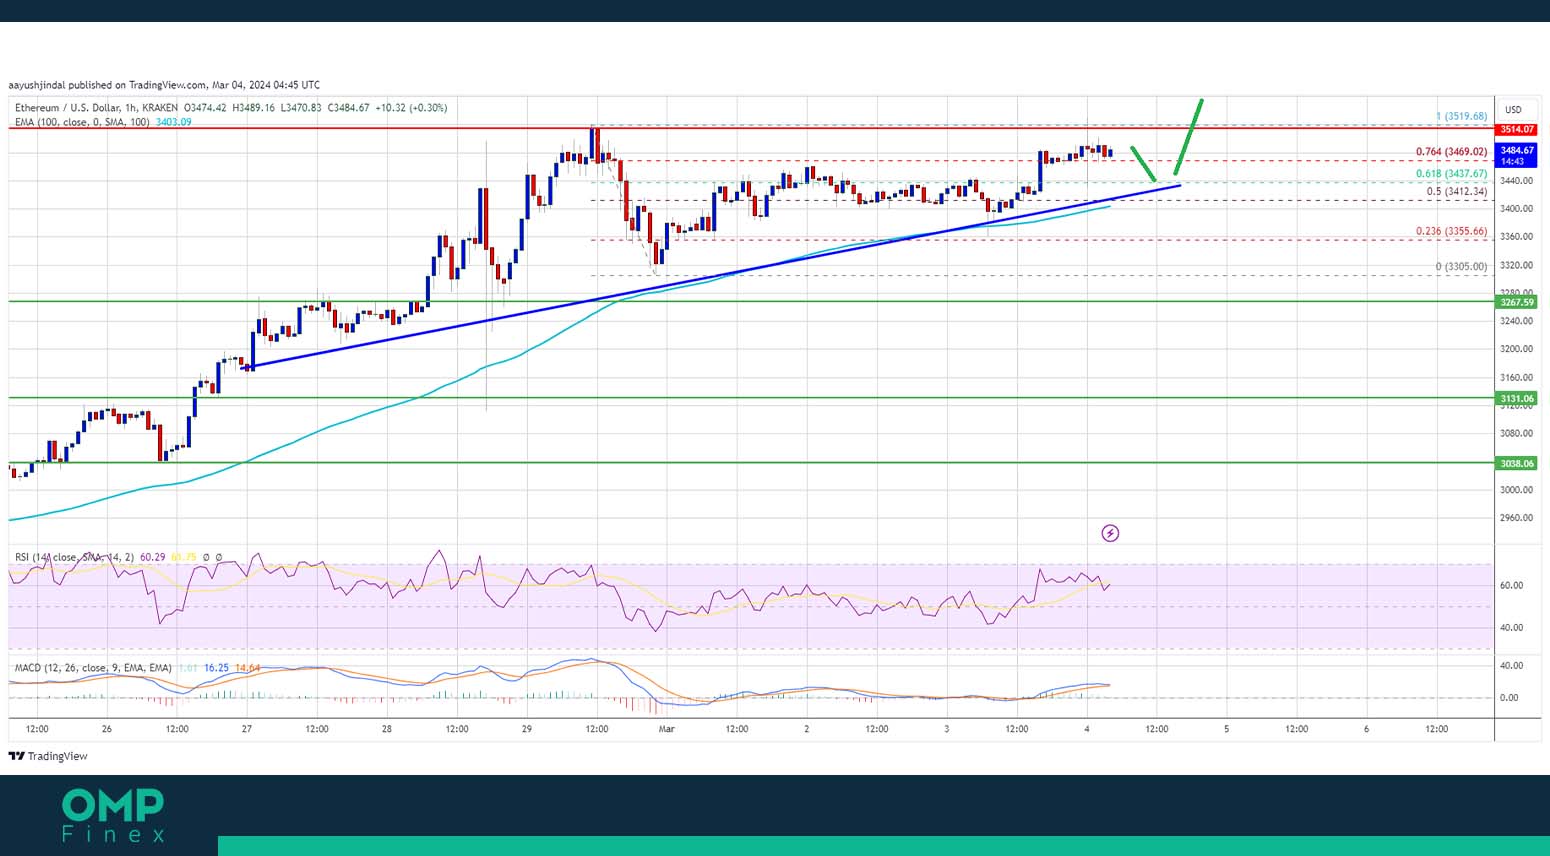Click the RSI value 60.29
Screen dimensions: 1550x856
point(152,557)
